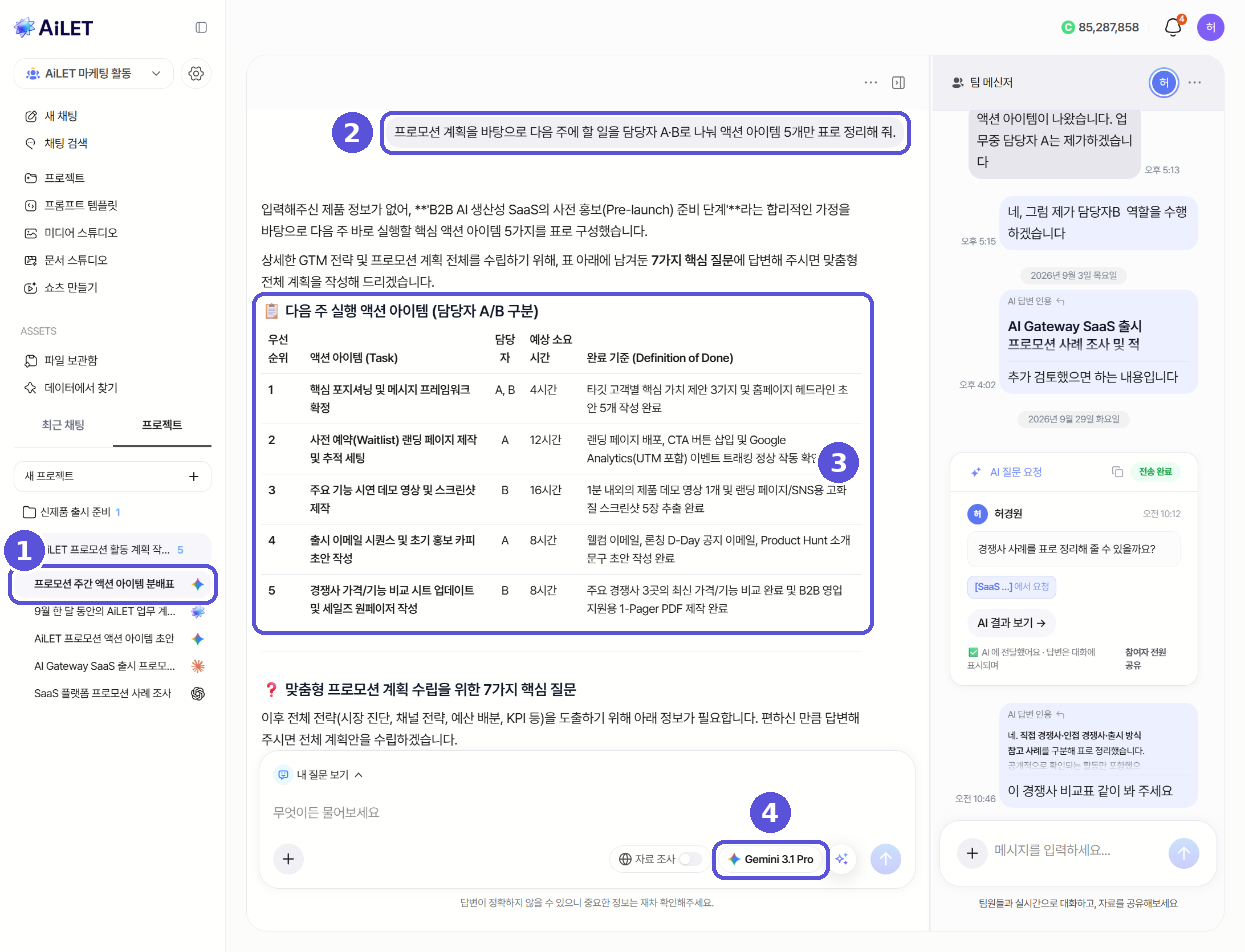Viewport: 1245px width, 952px height.
Task: Click cell 경쟁사 가격/기능 비교 시트 업데이트
Action: pyautogui.click(x=393, y=599)
